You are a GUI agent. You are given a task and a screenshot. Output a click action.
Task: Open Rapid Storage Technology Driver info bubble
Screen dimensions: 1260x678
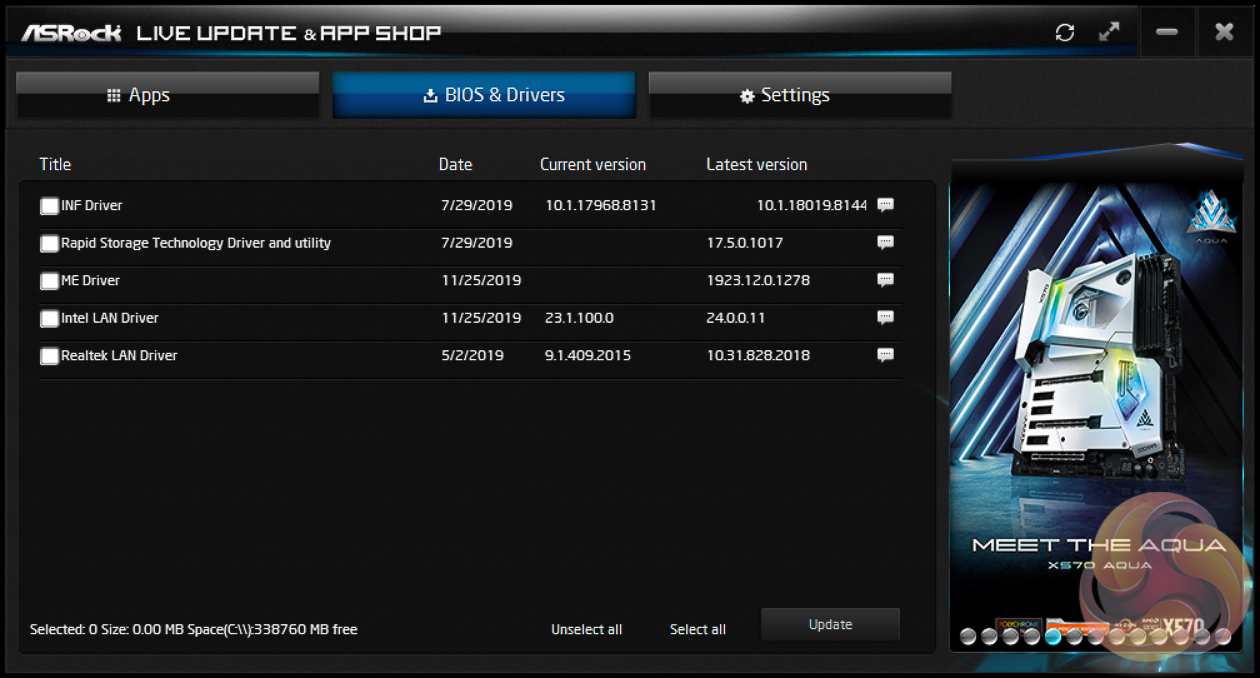pos(885,243)
